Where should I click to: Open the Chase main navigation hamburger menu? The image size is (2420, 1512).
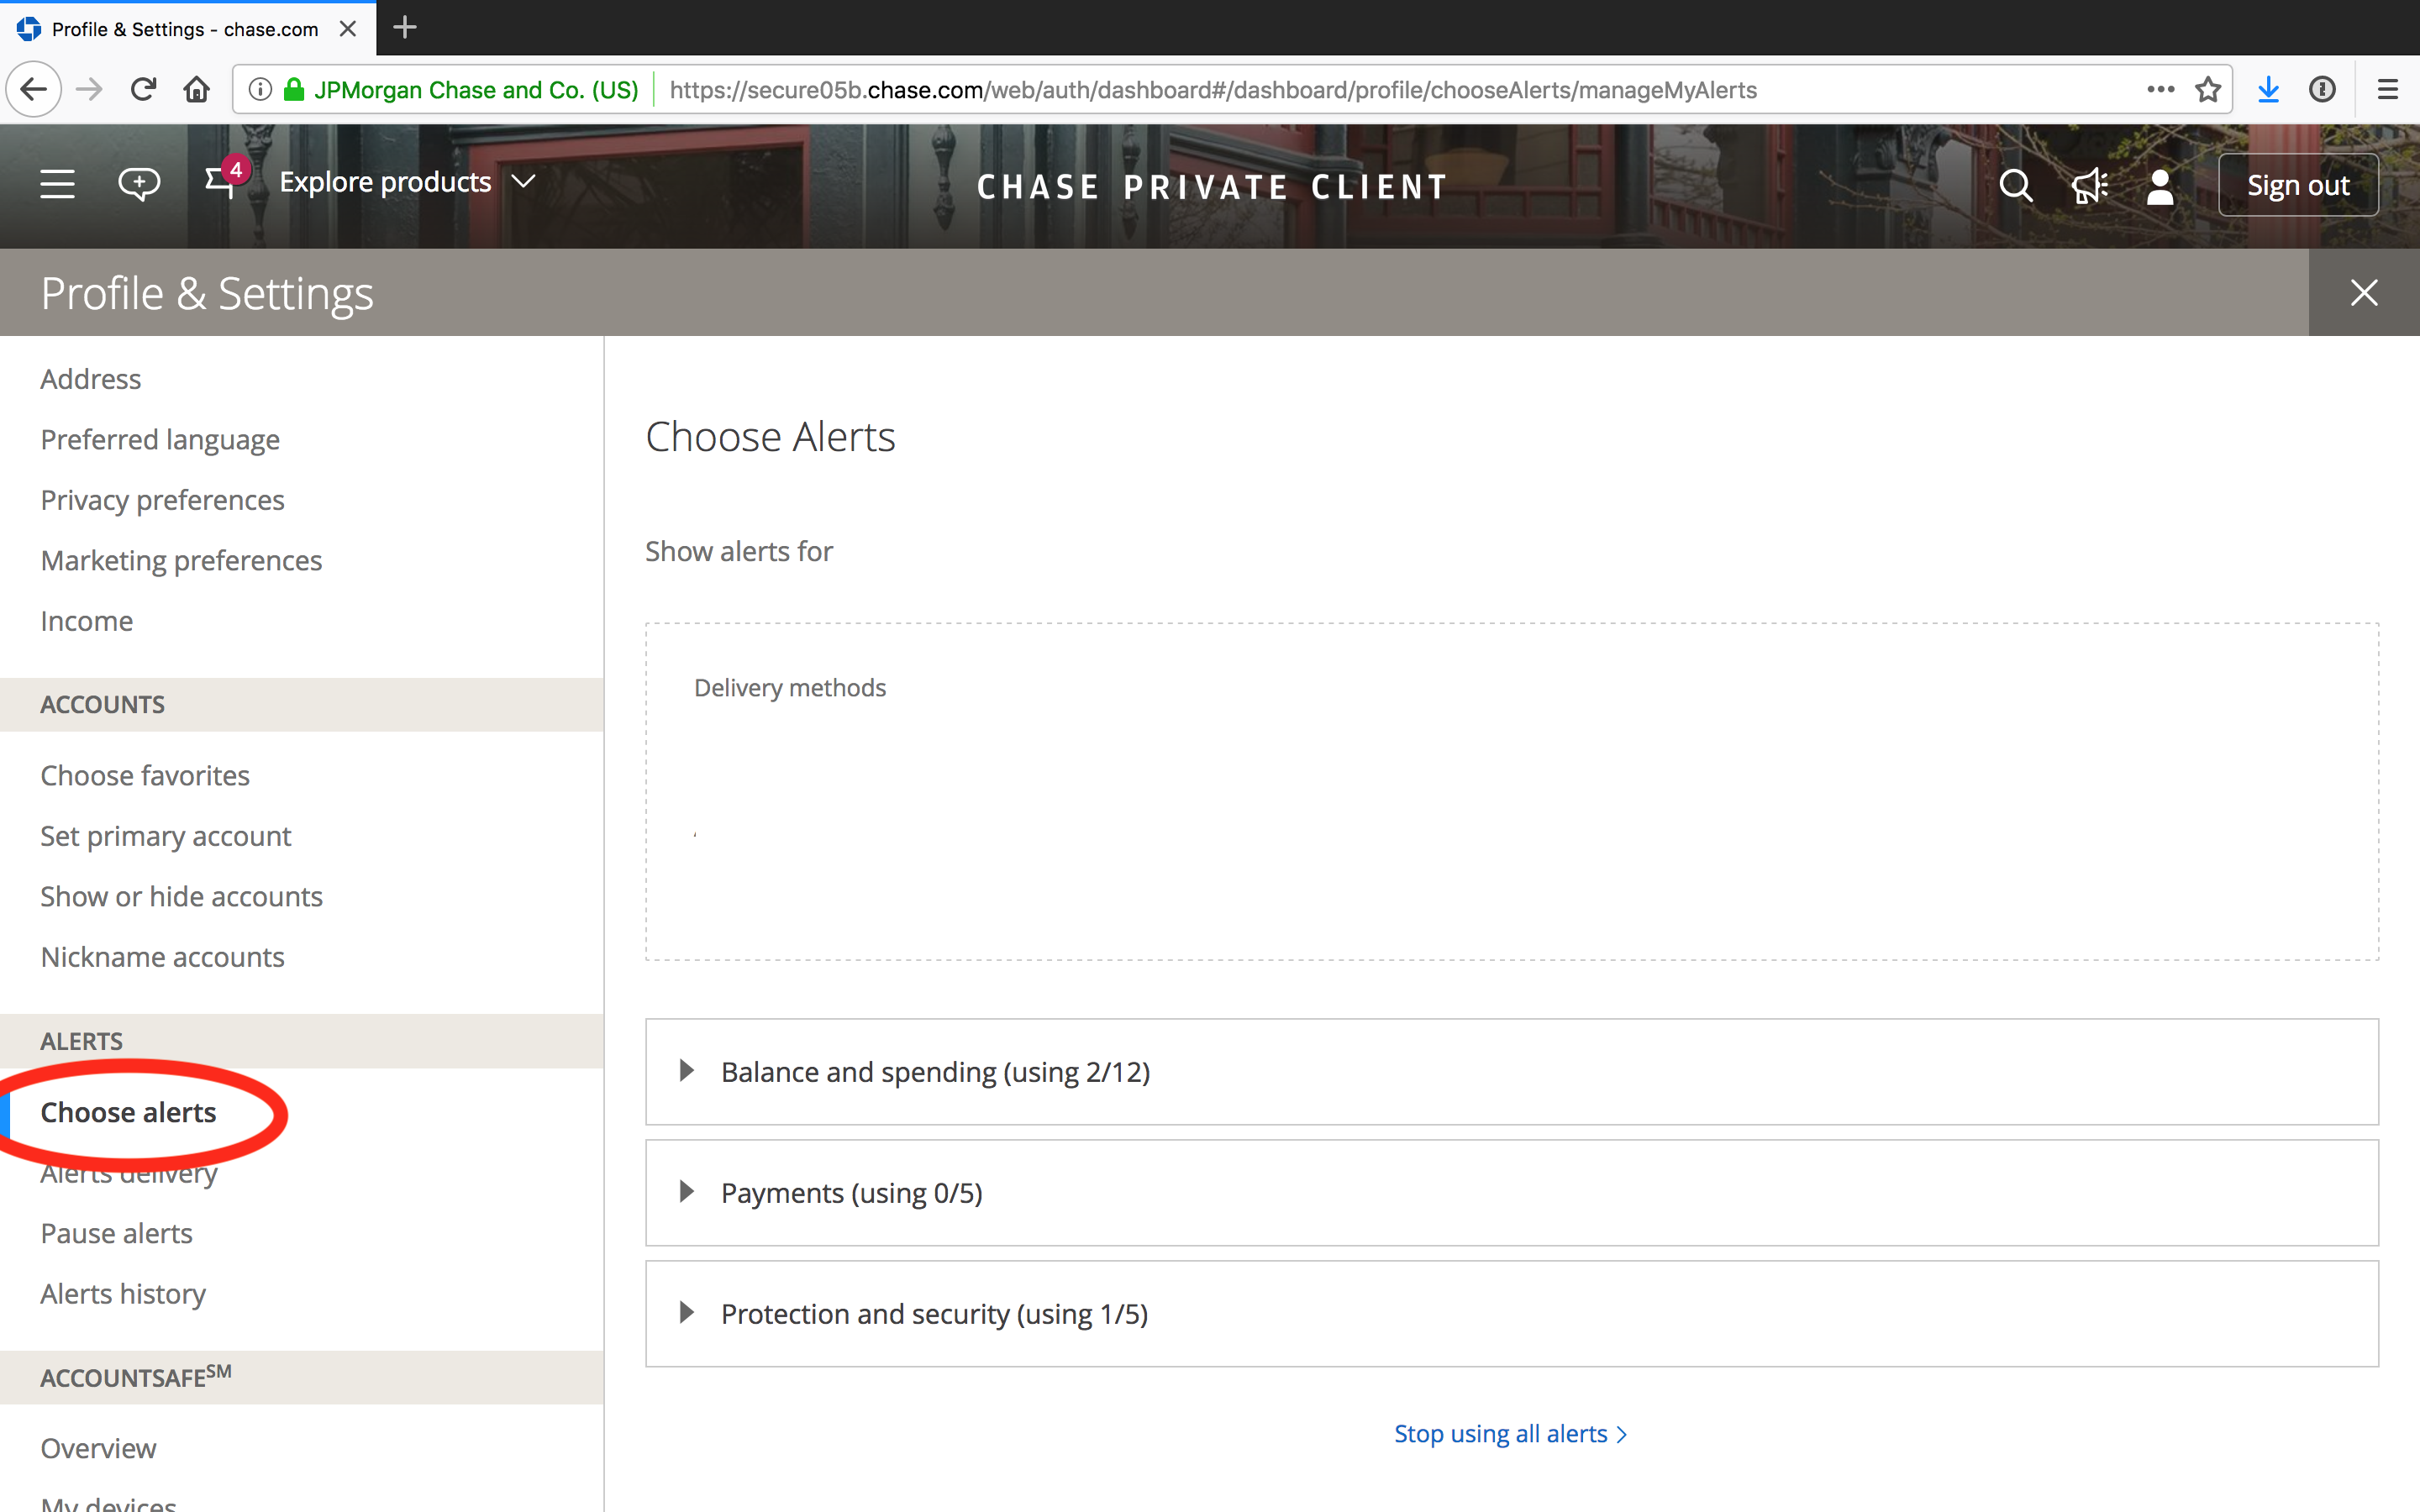57,184
